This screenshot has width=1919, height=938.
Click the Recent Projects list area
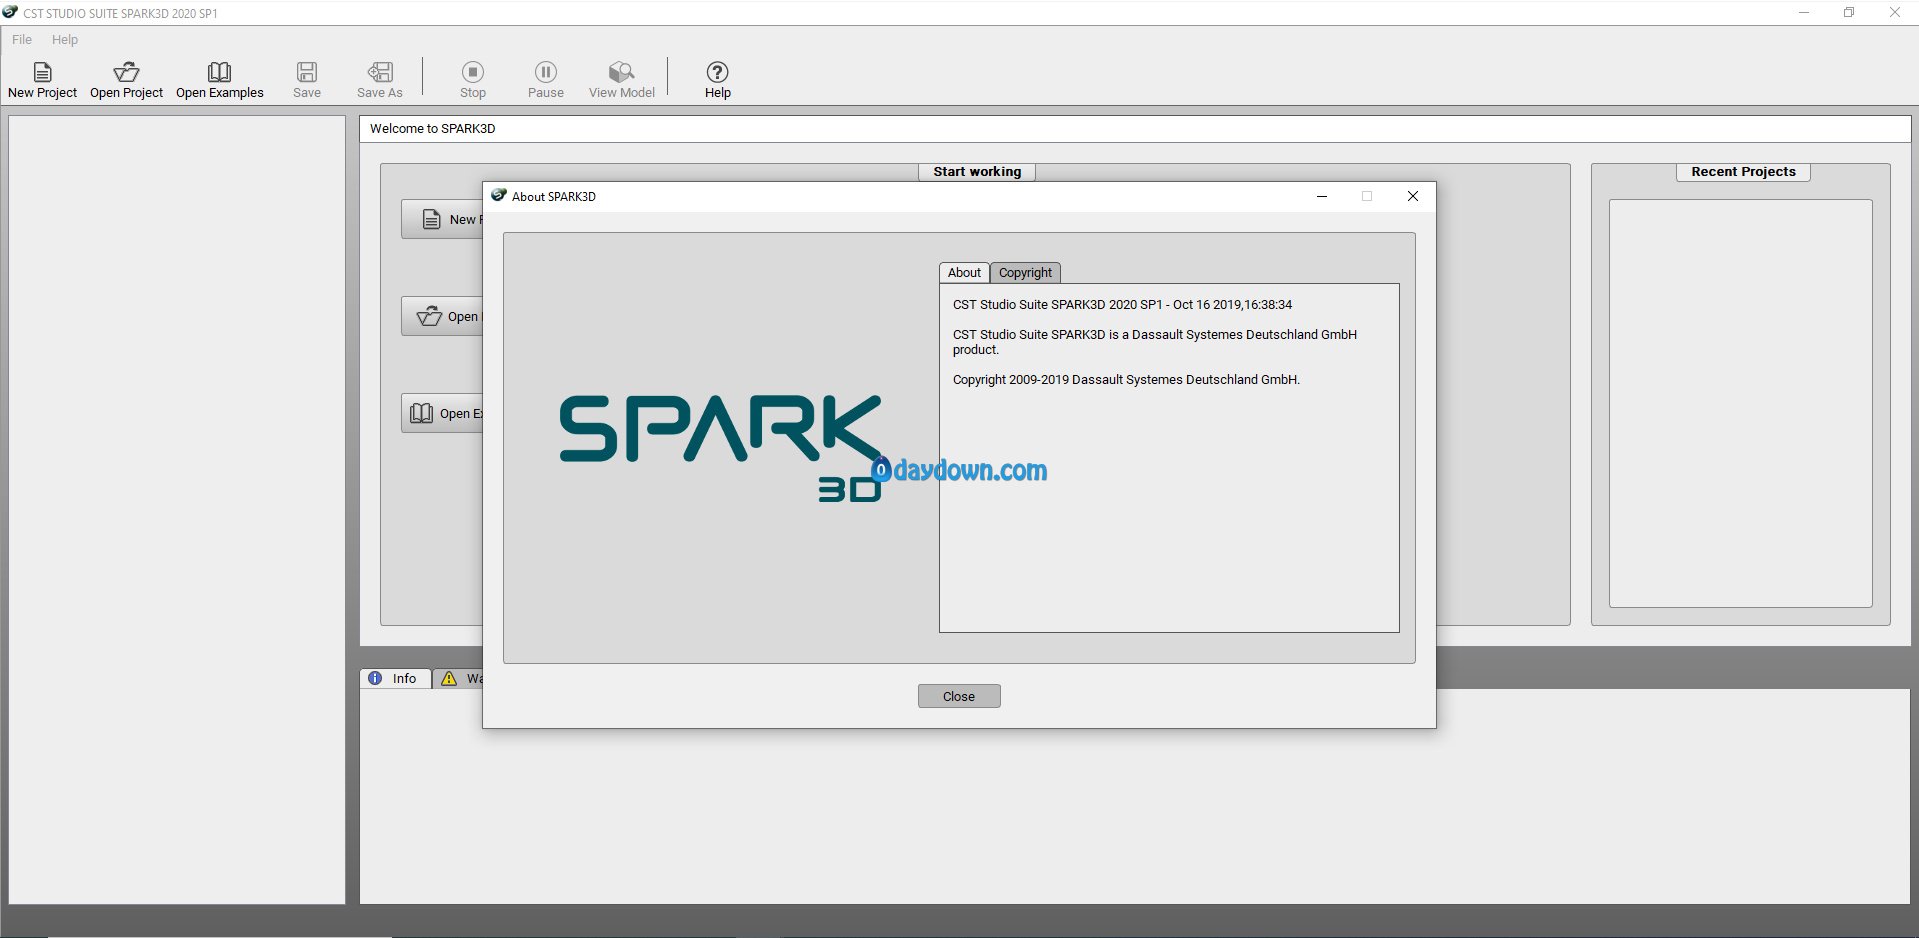tap(1740, 403)
